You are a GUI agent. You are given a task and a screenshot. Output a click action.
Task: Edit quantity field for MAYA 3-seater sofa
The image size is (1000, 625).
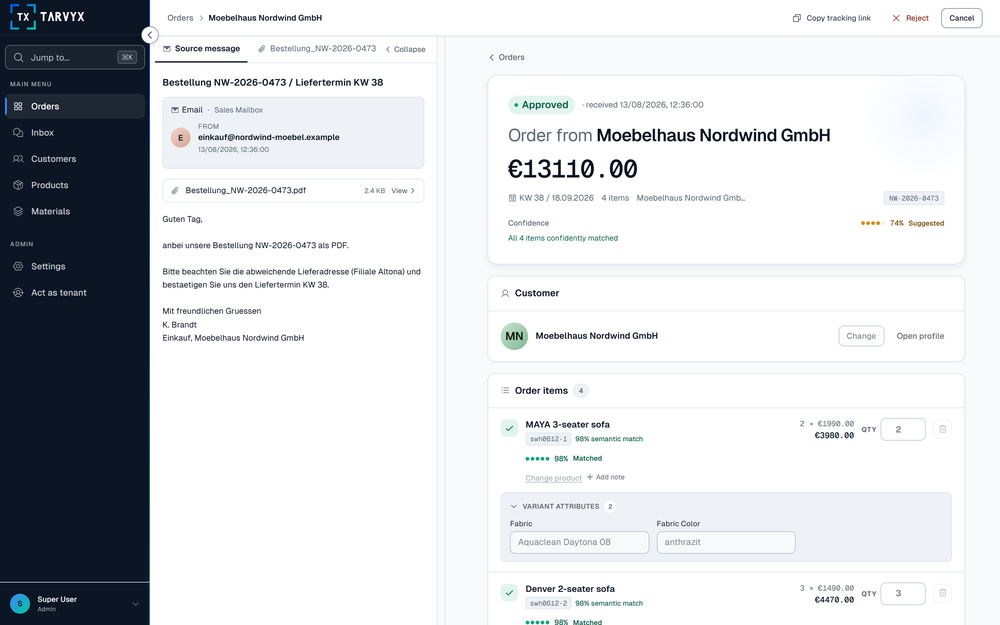click(902, 429)
